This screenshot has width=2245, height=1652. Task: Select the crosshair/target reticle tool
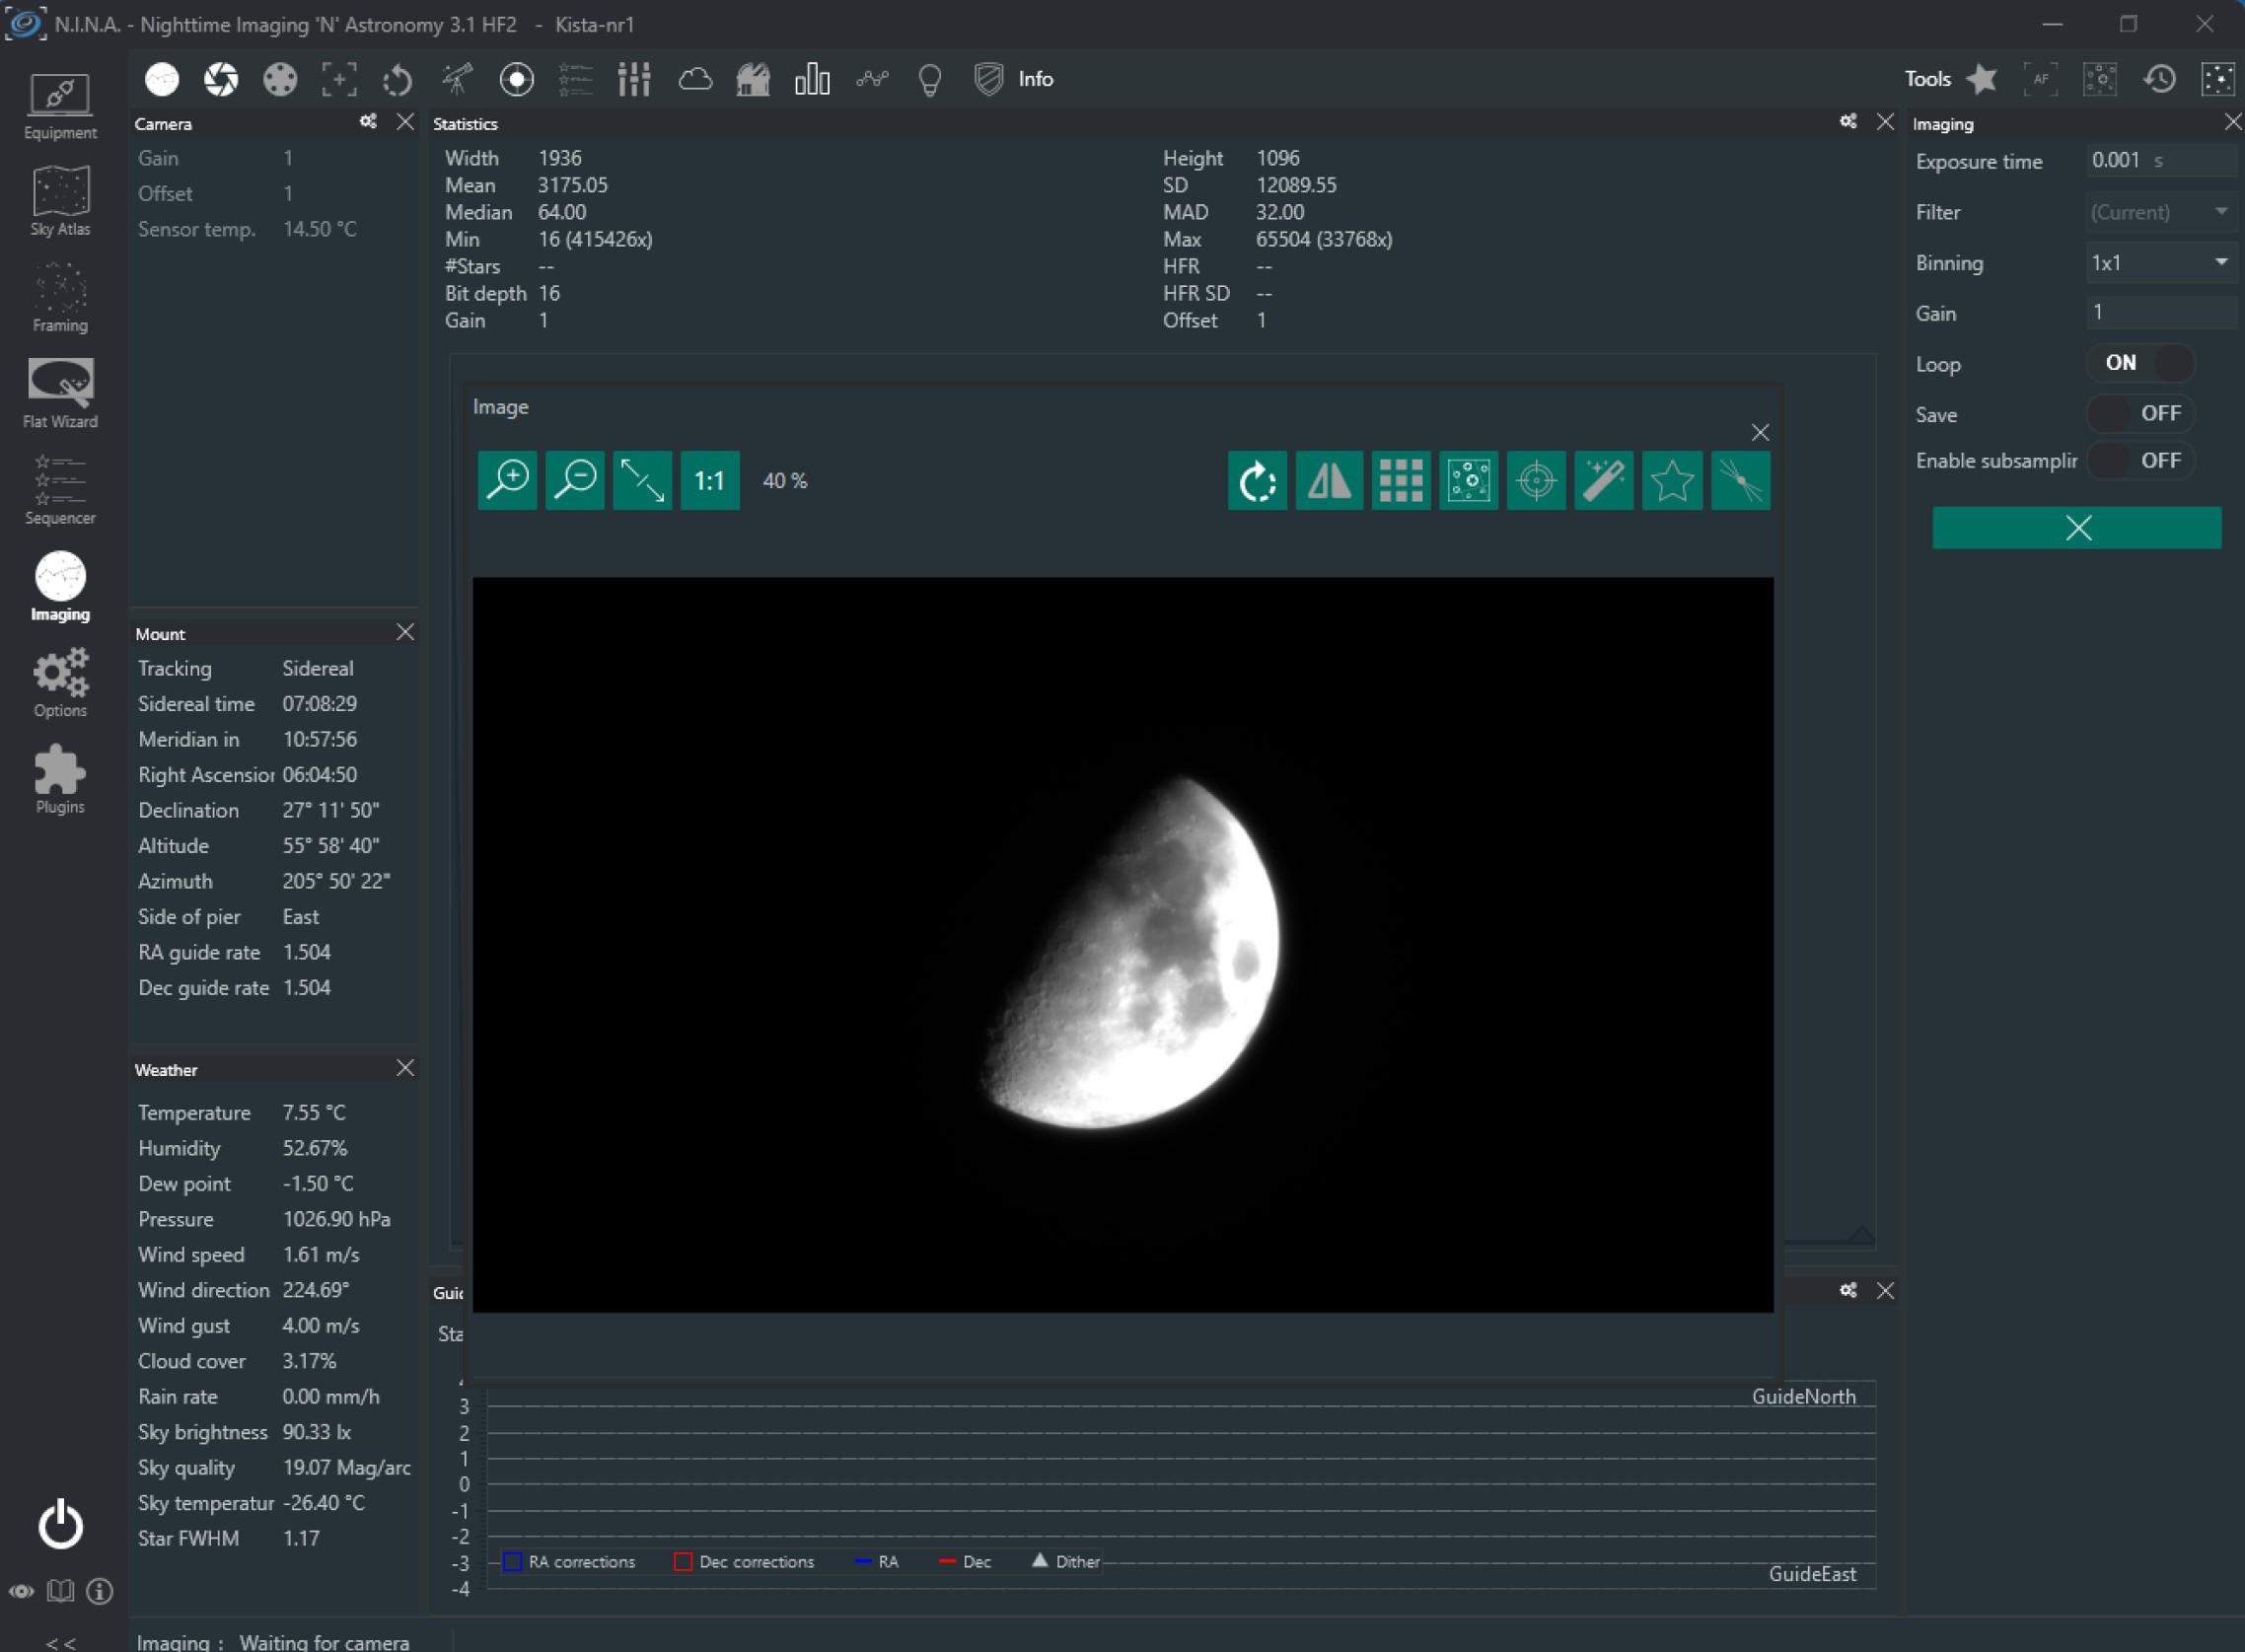1534,479
